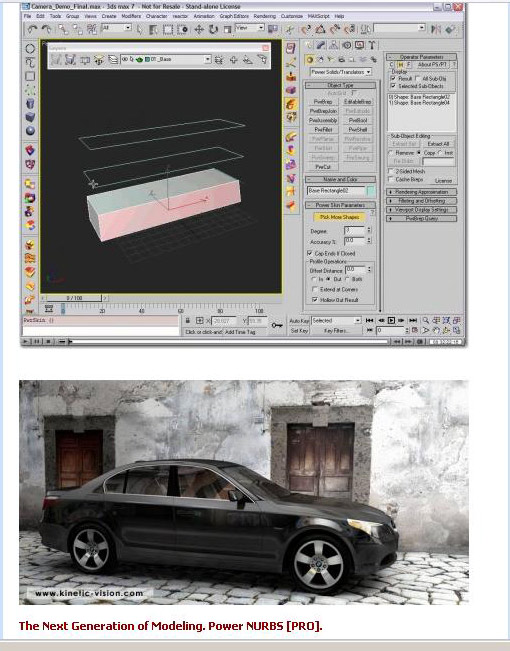
Task: Click the PwrFillet button
Action: click(323, 130)
